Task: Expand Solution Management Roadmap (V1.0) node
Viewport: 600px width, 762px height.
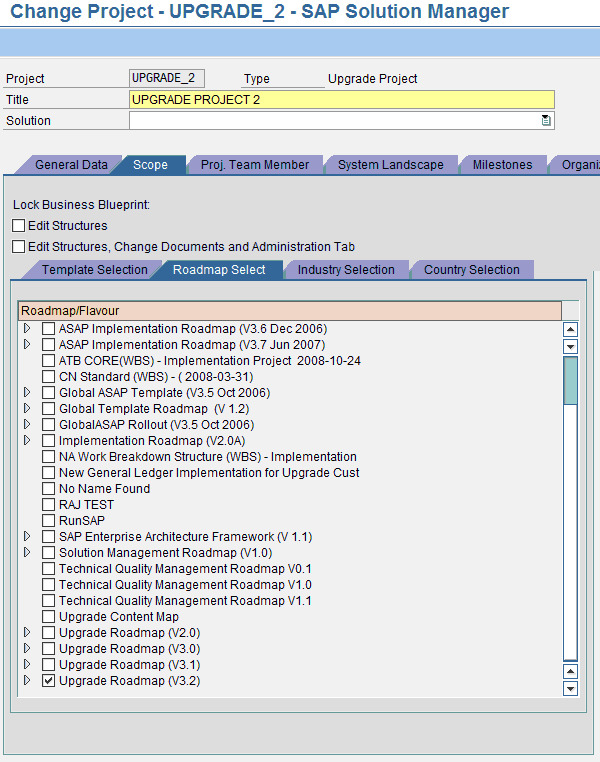Action: (27, 553)
